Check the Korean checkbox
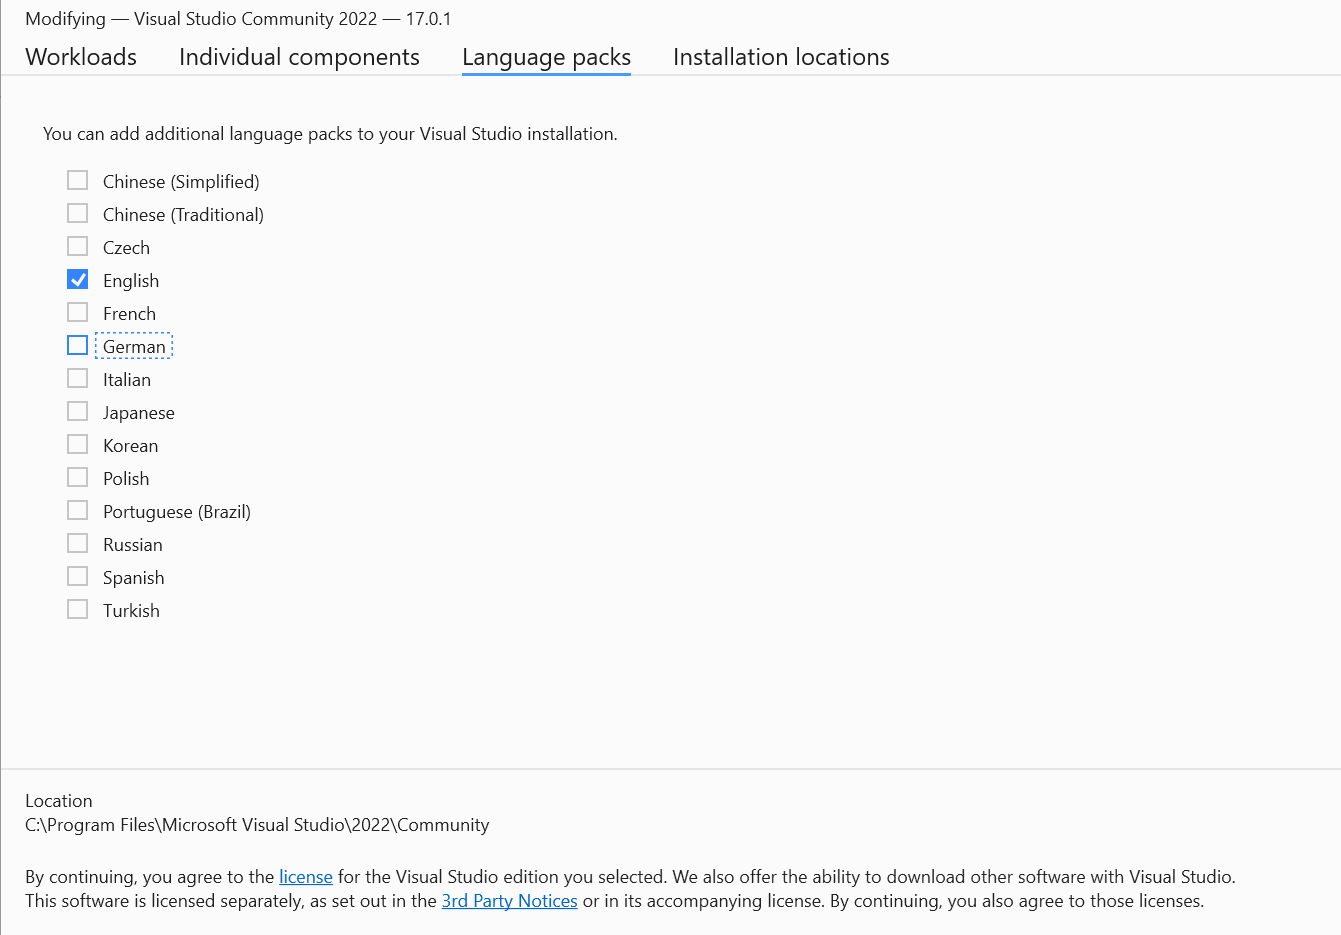 [77, 444]
